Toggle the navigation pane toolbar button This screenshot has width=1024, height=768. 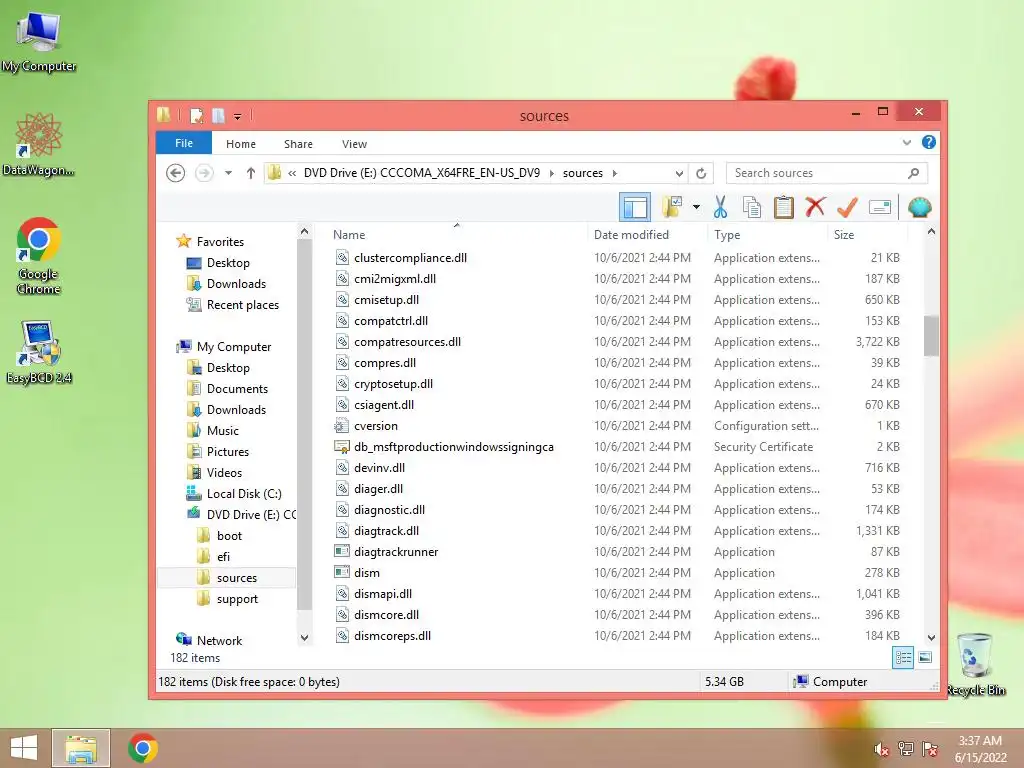pos(635,208)
